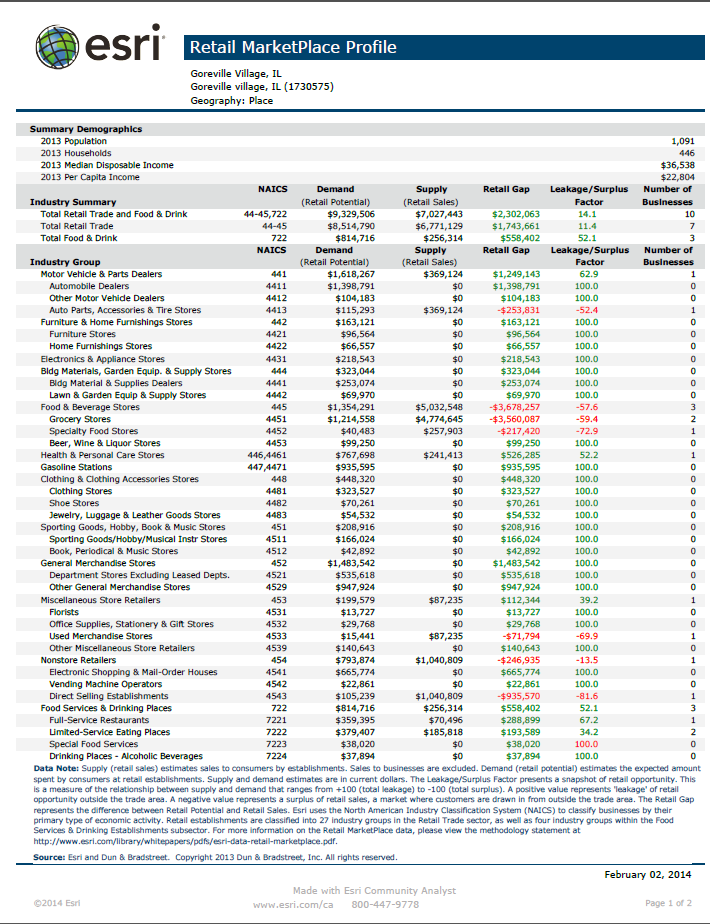Image resolution: width=710 pixels, height=924 pixels.
Task: Select Specialty Food Stores factor -72.9
Action: [587, 431]
